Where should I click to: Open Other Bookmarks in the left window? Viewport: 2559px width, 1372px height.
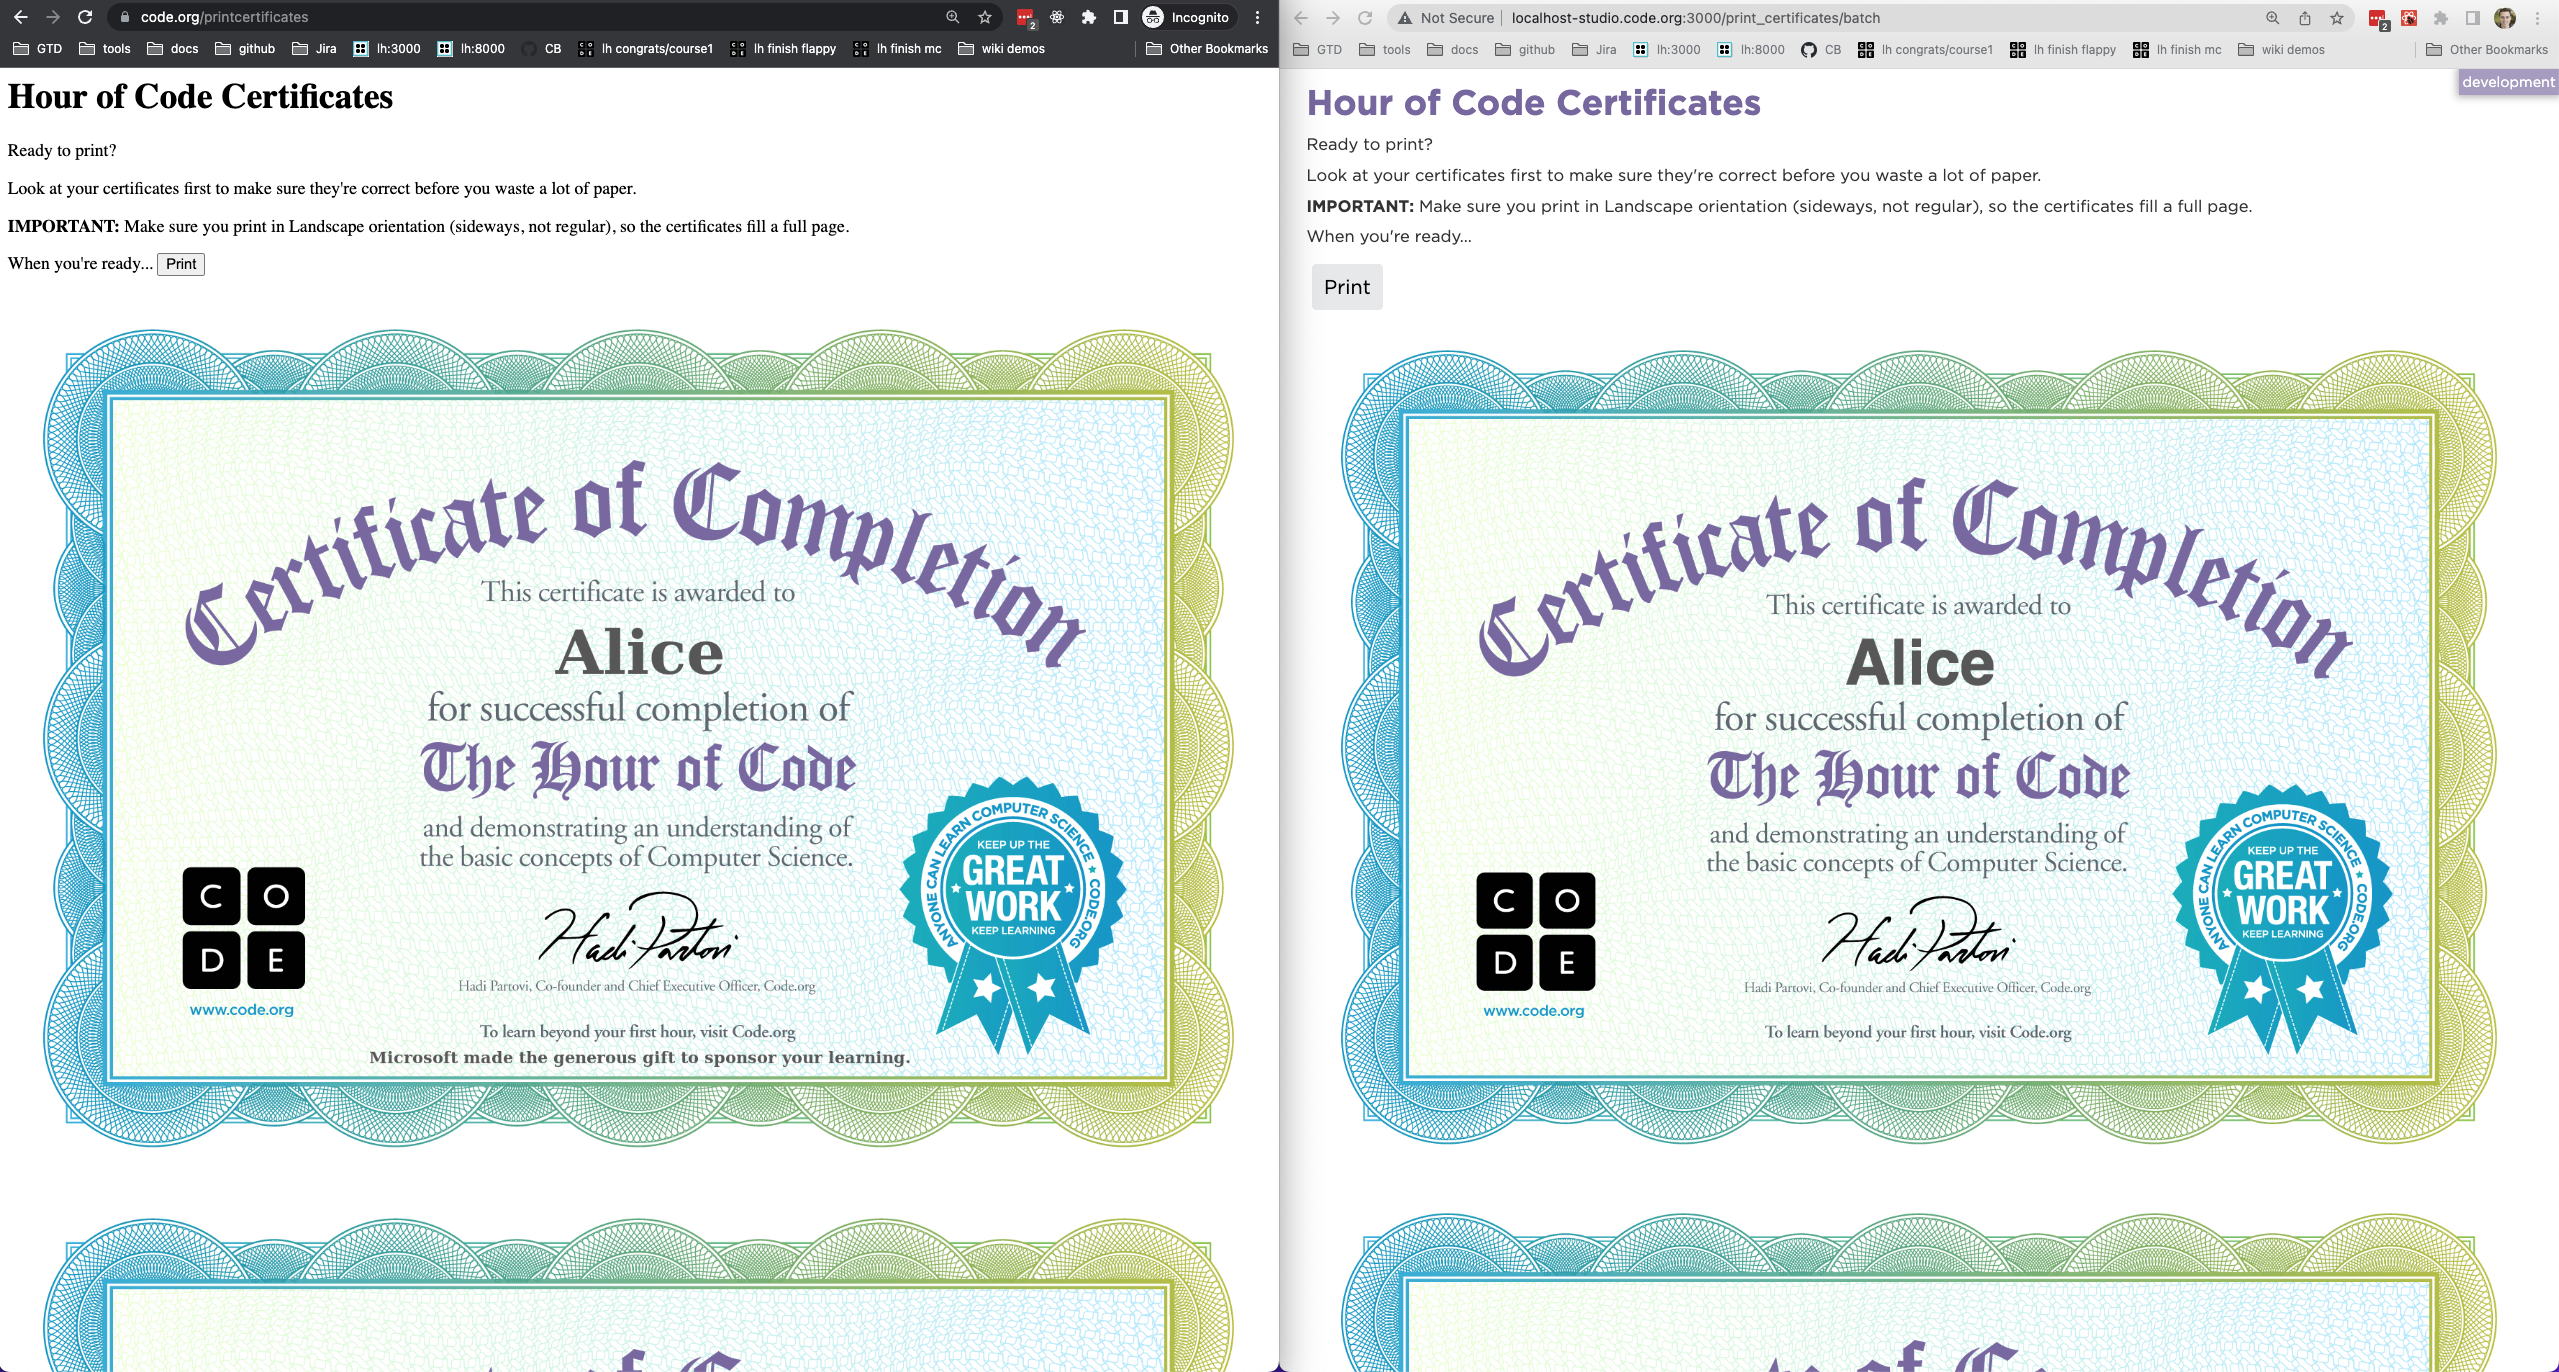tap(1207, 48)
